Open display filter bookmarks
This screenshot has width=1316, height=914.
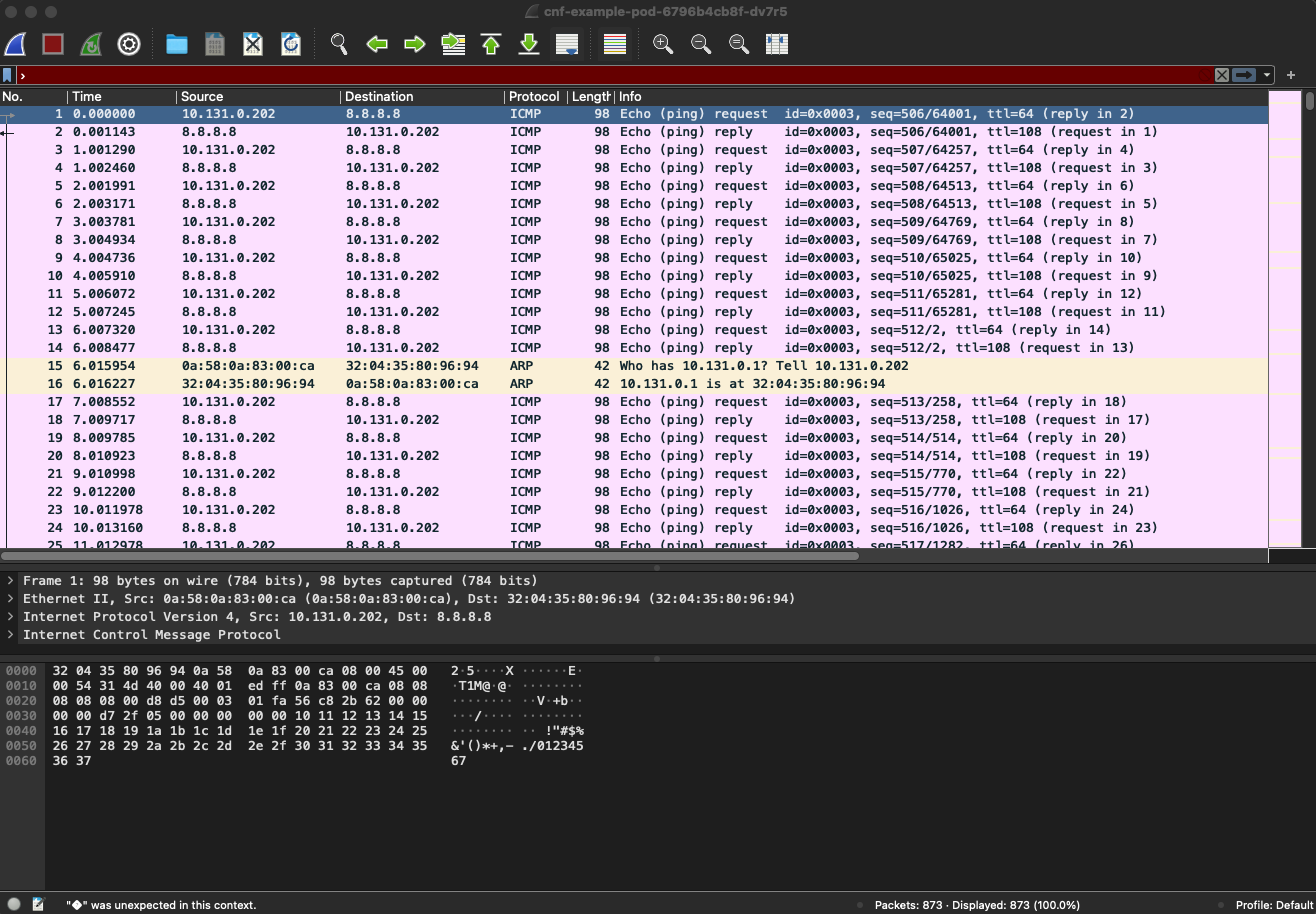(x=7, y=75)
